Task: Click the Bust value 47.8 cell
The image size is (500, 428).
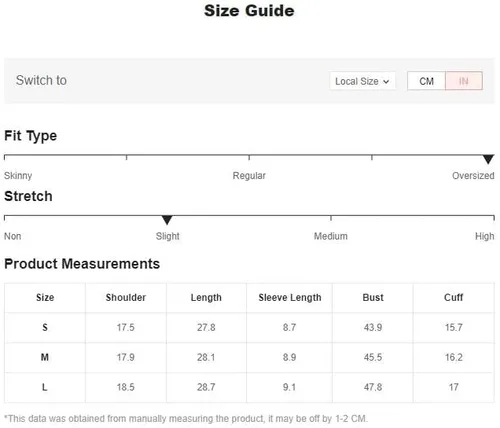Action: 373,387
